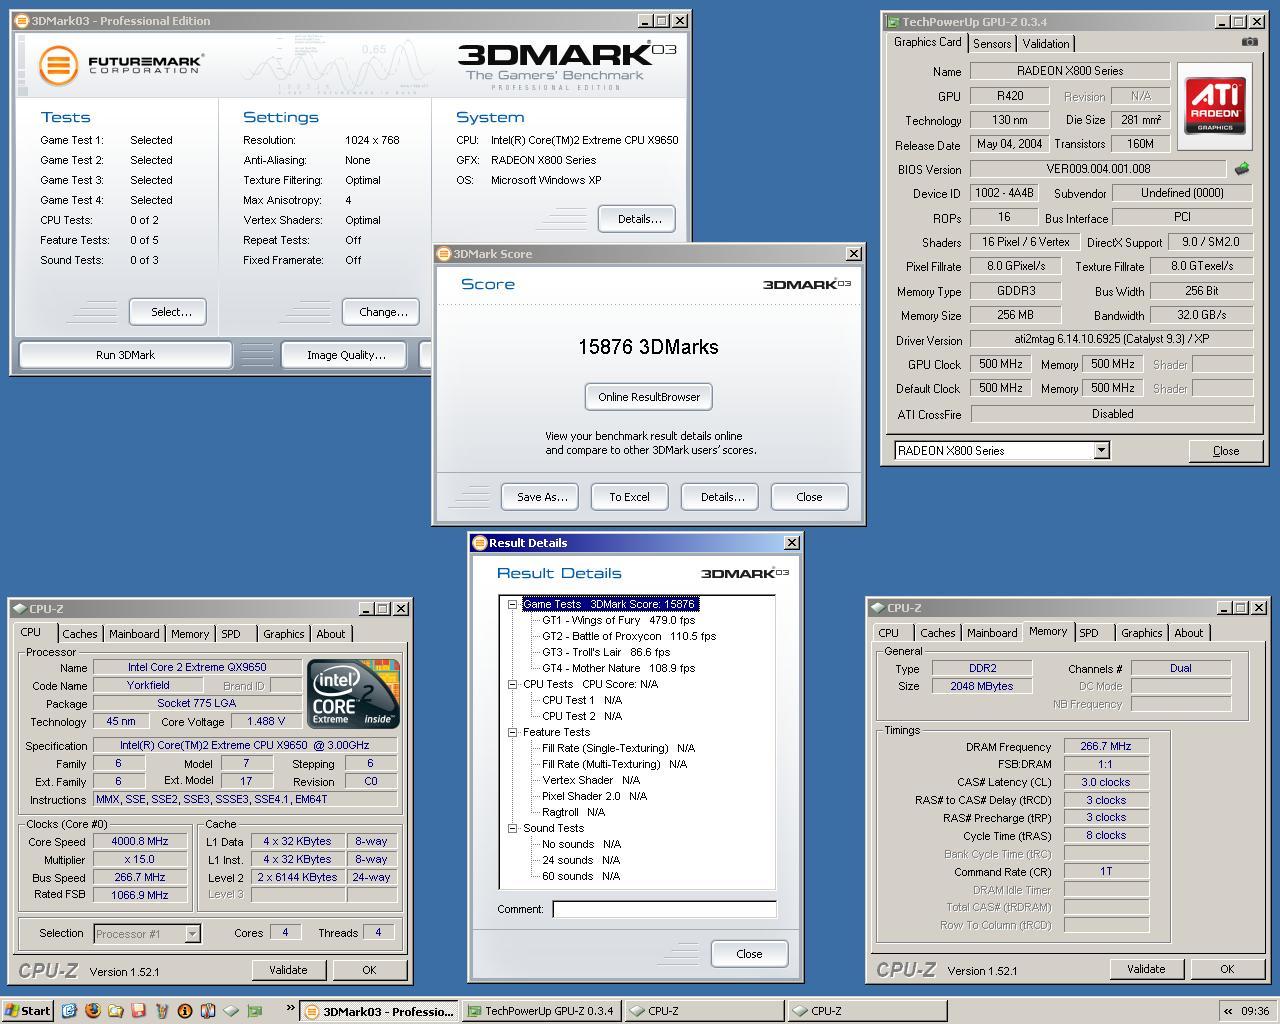Image resolution: width=1280 pixels, height=1024 pixels.
Task: Show more quick launch items via chevron
Action: point(290,1008)
